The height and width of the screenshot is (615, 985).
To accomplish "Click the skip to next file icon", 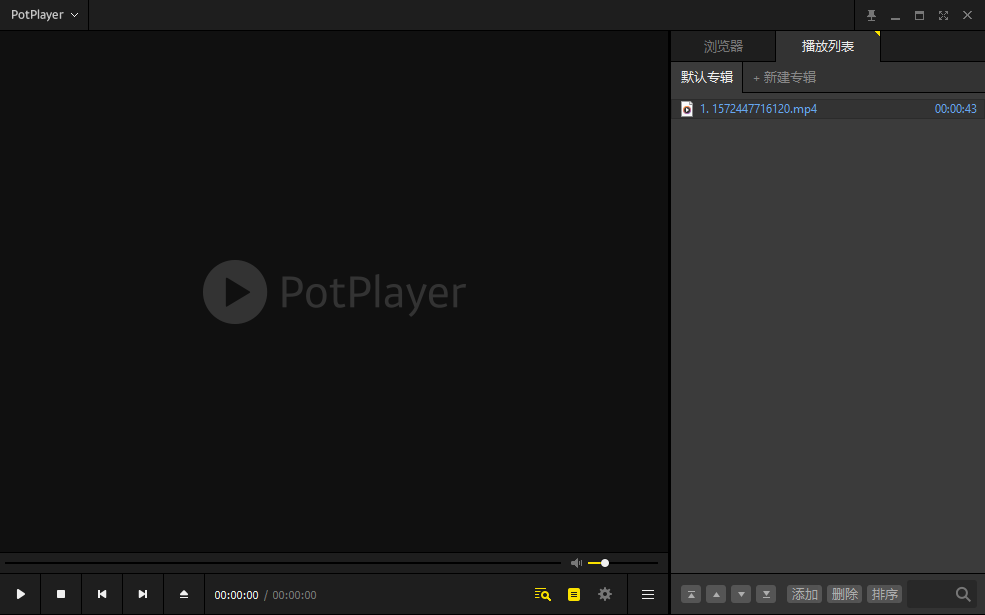I will (142, 594).
